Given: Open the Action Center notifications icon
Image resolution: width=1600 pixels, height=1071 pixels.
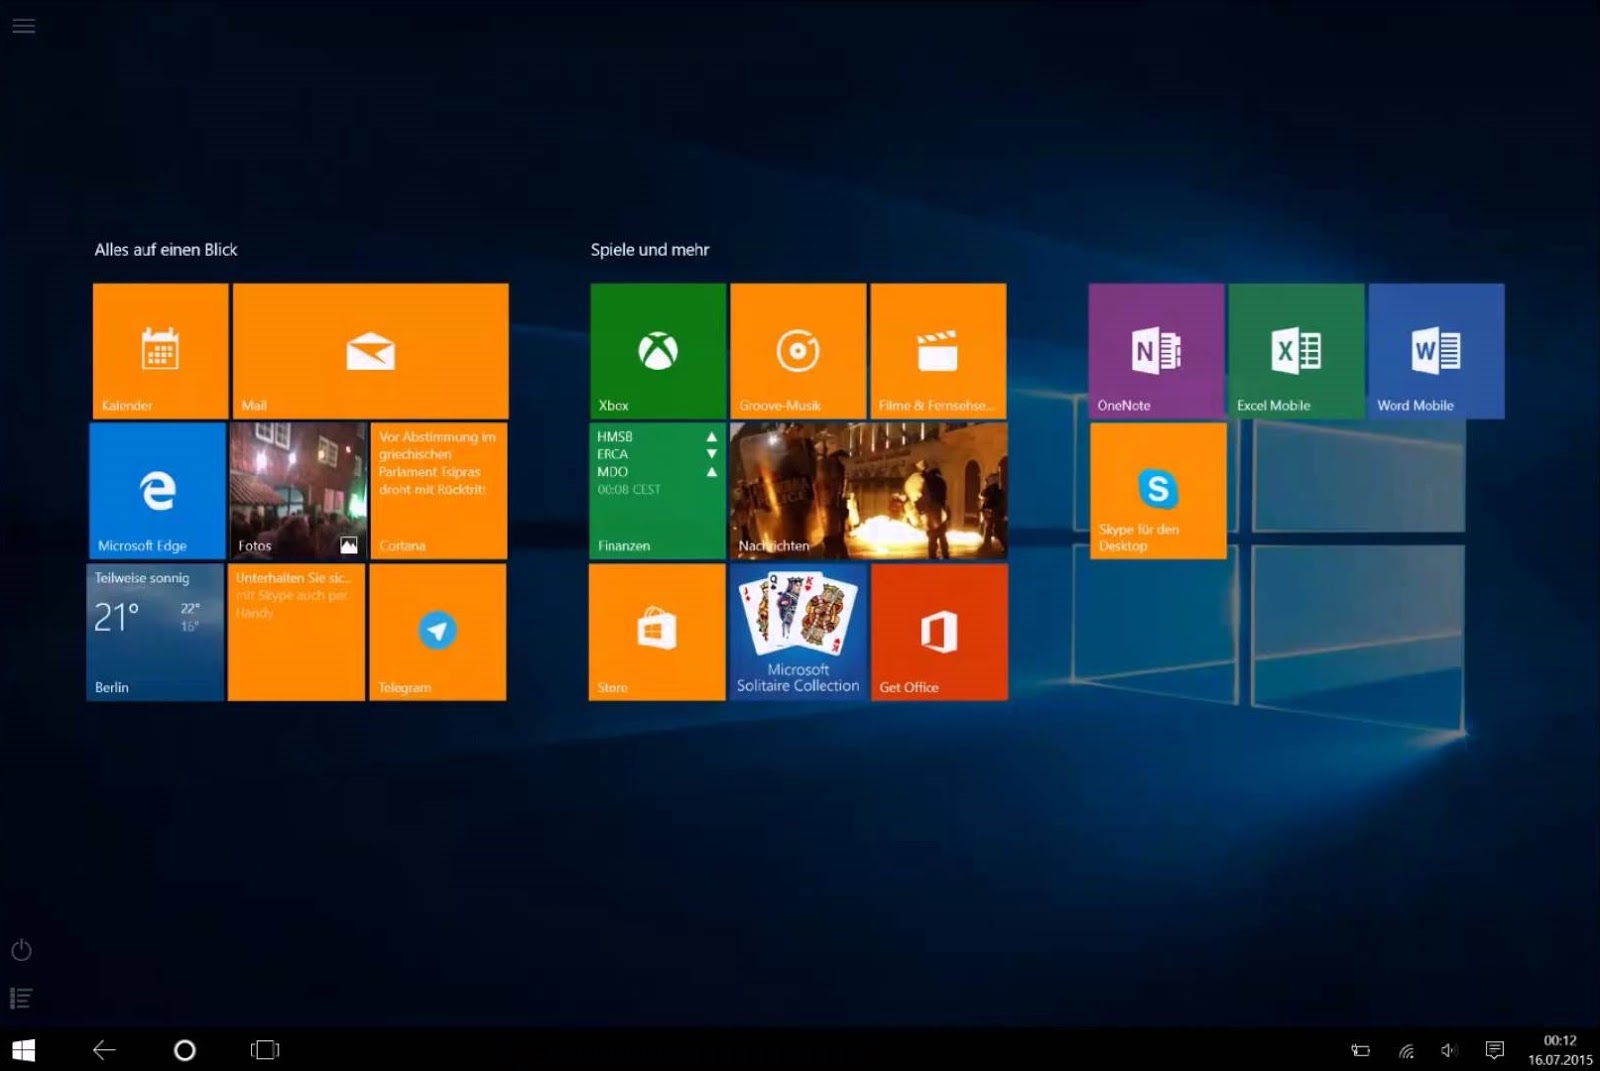Looking at the screenshot, I should 1495,1050.
